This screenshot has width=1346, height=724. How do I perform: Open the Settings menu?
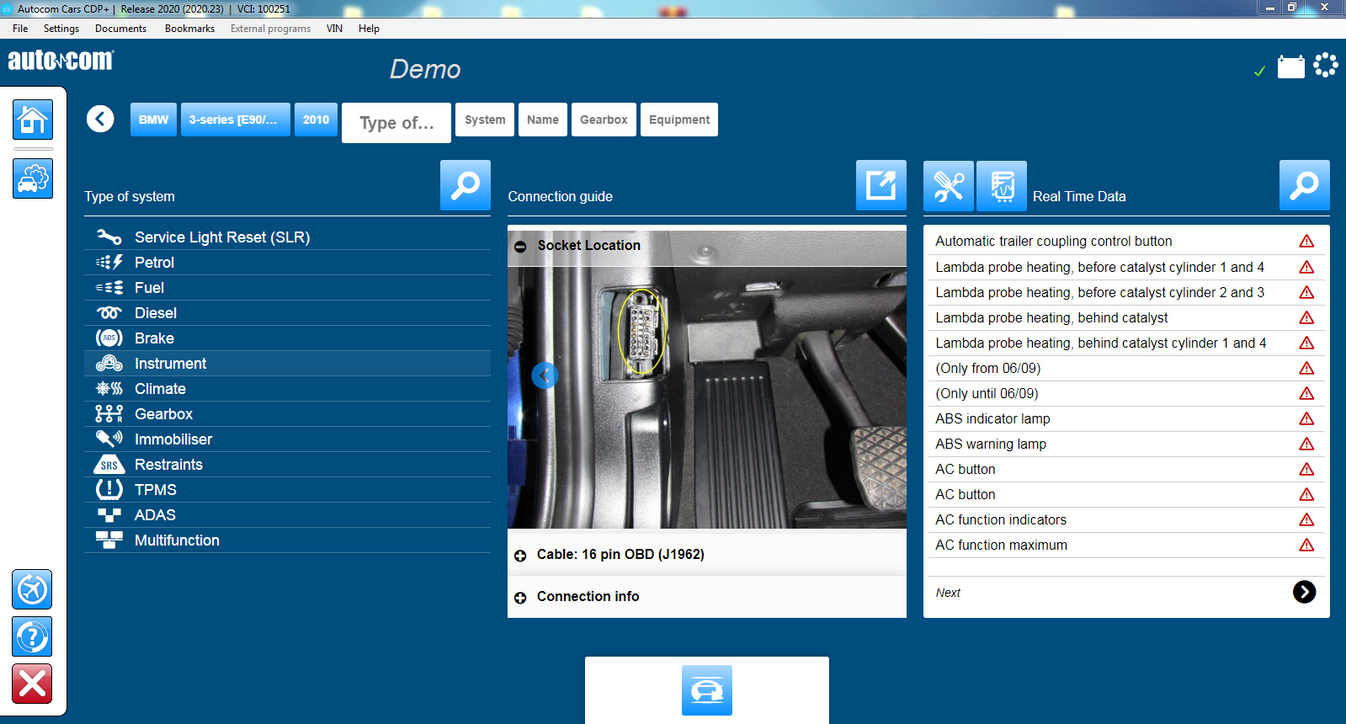point(61,28)
